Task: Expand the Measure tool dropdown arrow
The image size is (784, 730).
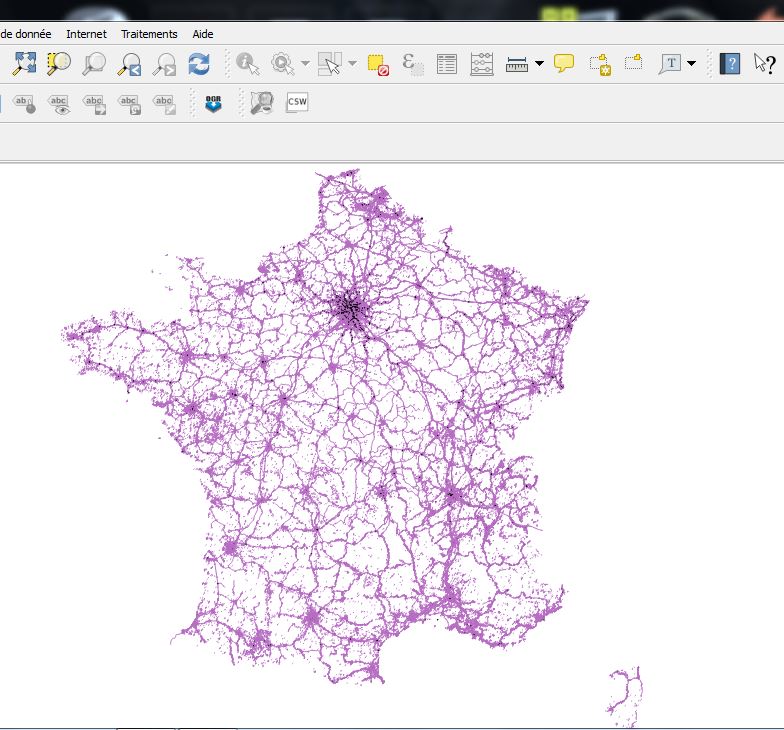Action: click(539, 64)
